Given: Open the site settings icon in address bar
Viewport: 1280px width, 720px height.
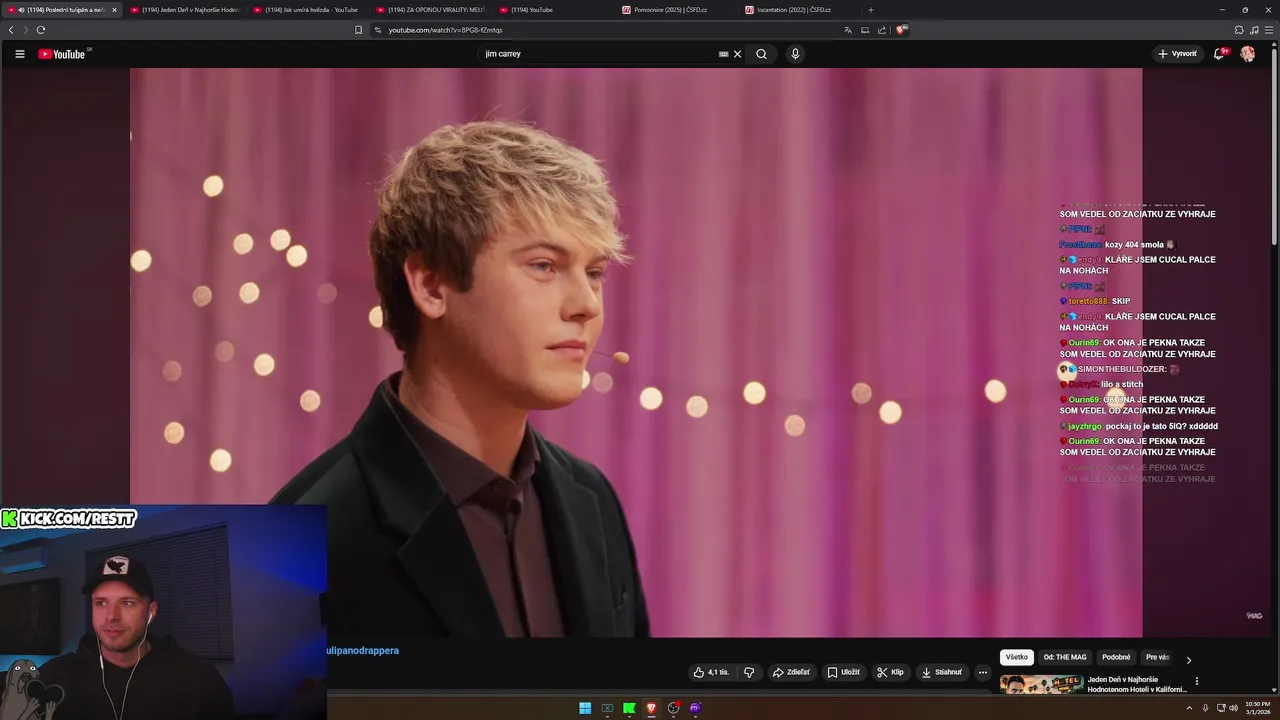Looking at the screenshot, I should (378, 30).
